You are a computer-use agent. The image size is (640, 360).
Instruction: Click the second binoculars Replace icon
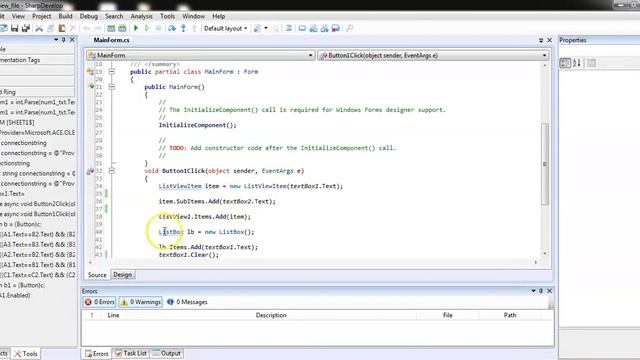[x=324, y=28]
